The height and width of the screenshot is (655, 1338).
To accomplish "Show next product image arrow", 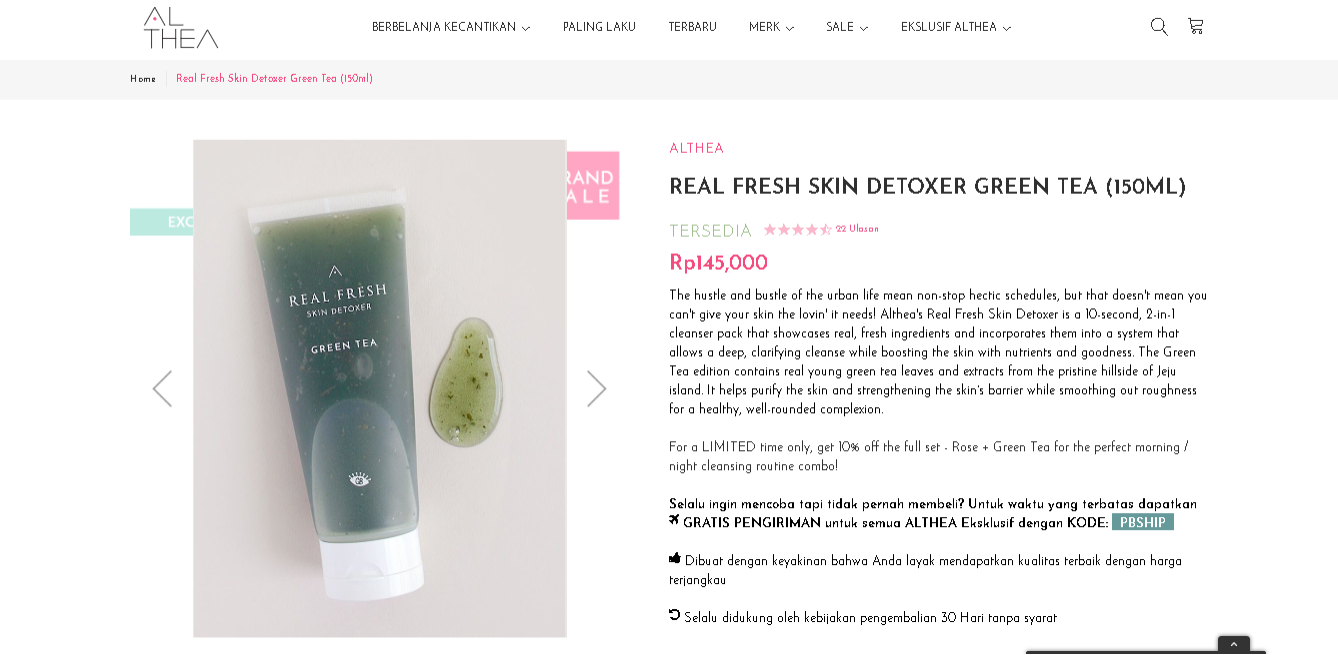I will tap(596, 388).
